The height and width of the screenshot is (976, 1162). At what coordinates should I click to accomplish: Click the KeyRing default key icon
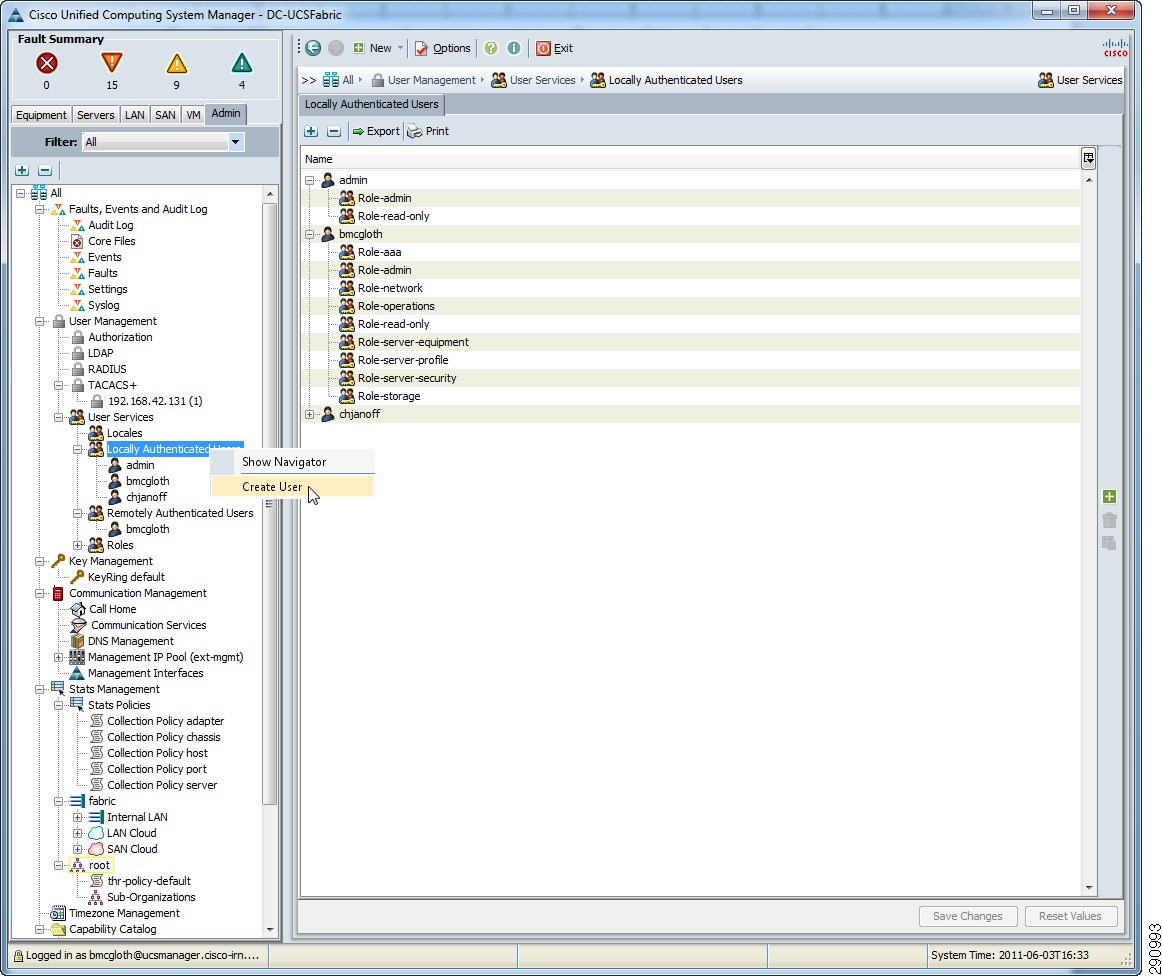(77, 577)
